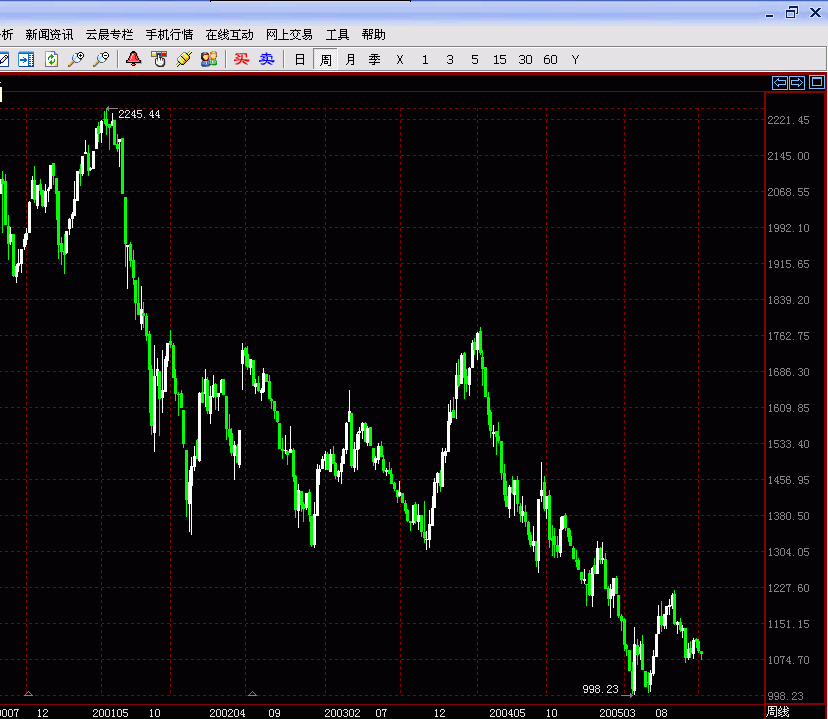
Task: Click the chart left arrow button
Action: 779,83
